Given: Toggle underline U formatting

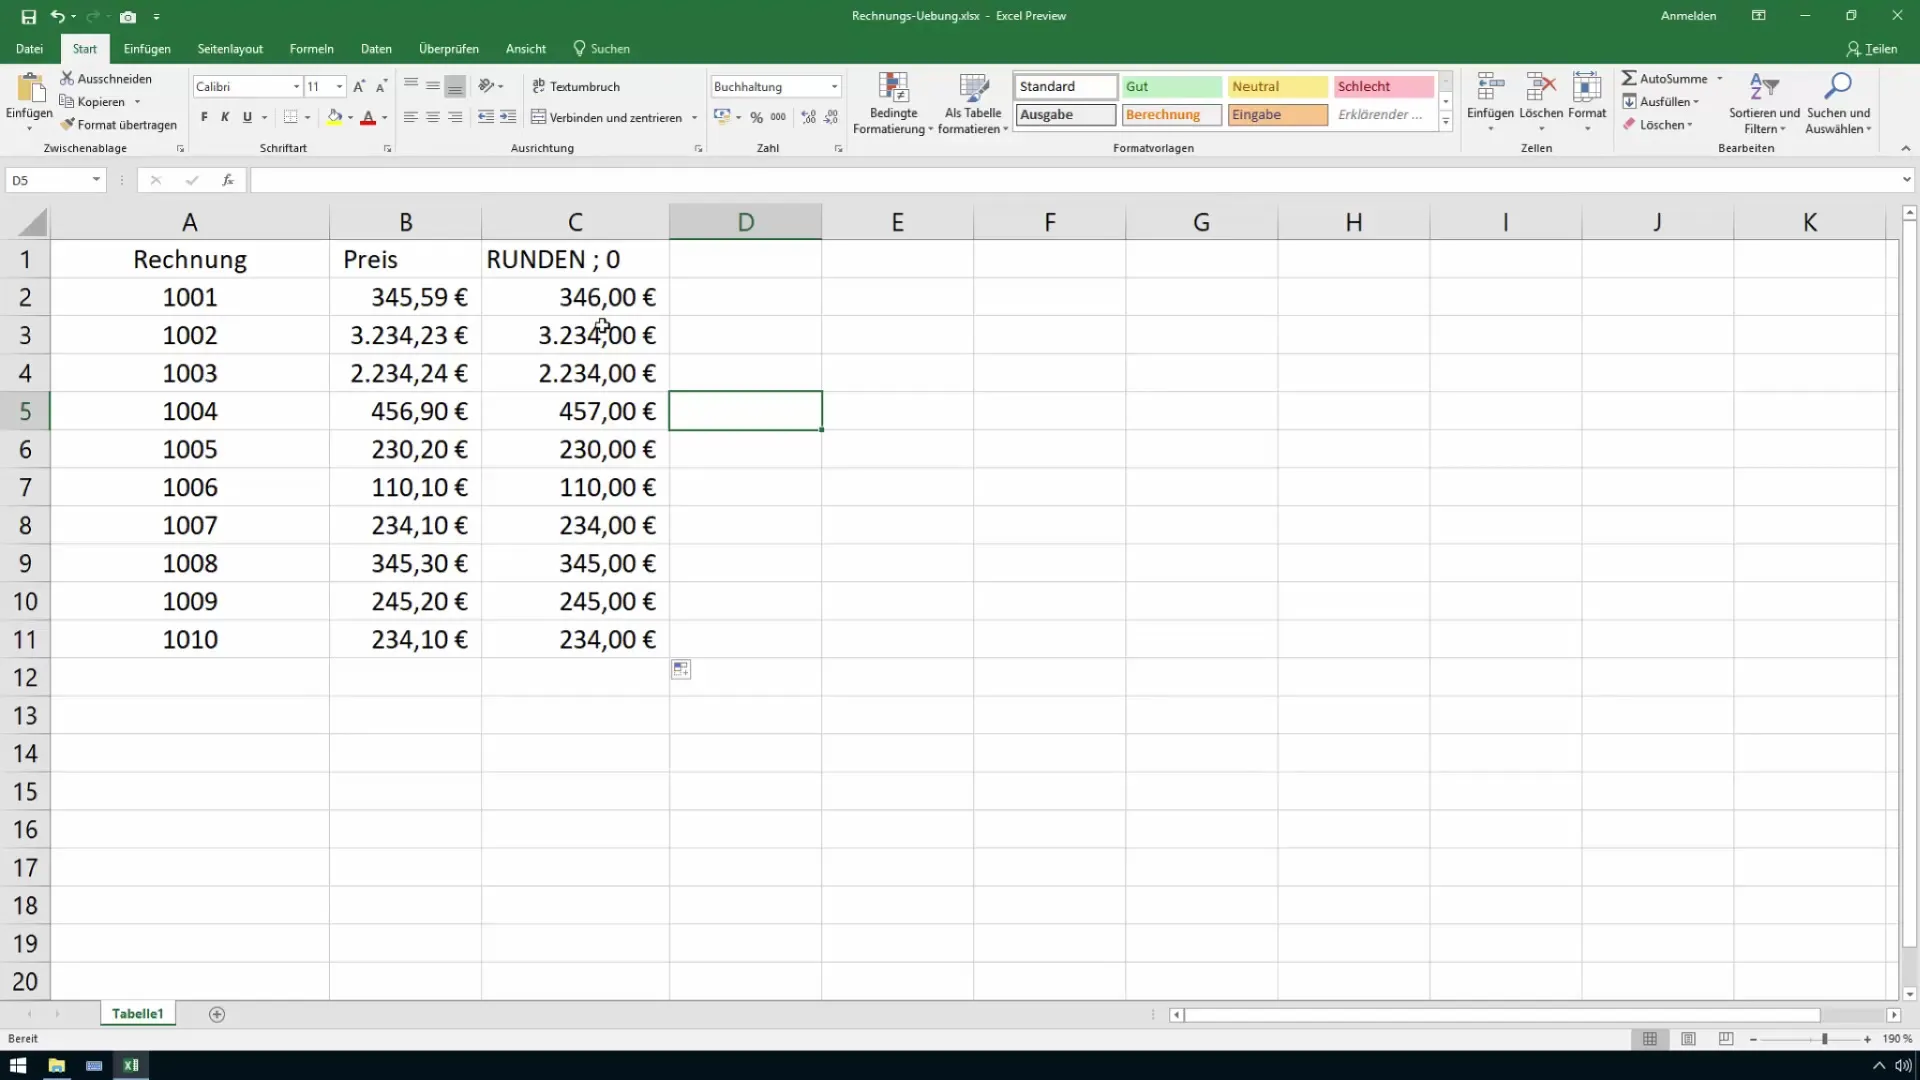Looking at the screenshot, I should [247, 117].
